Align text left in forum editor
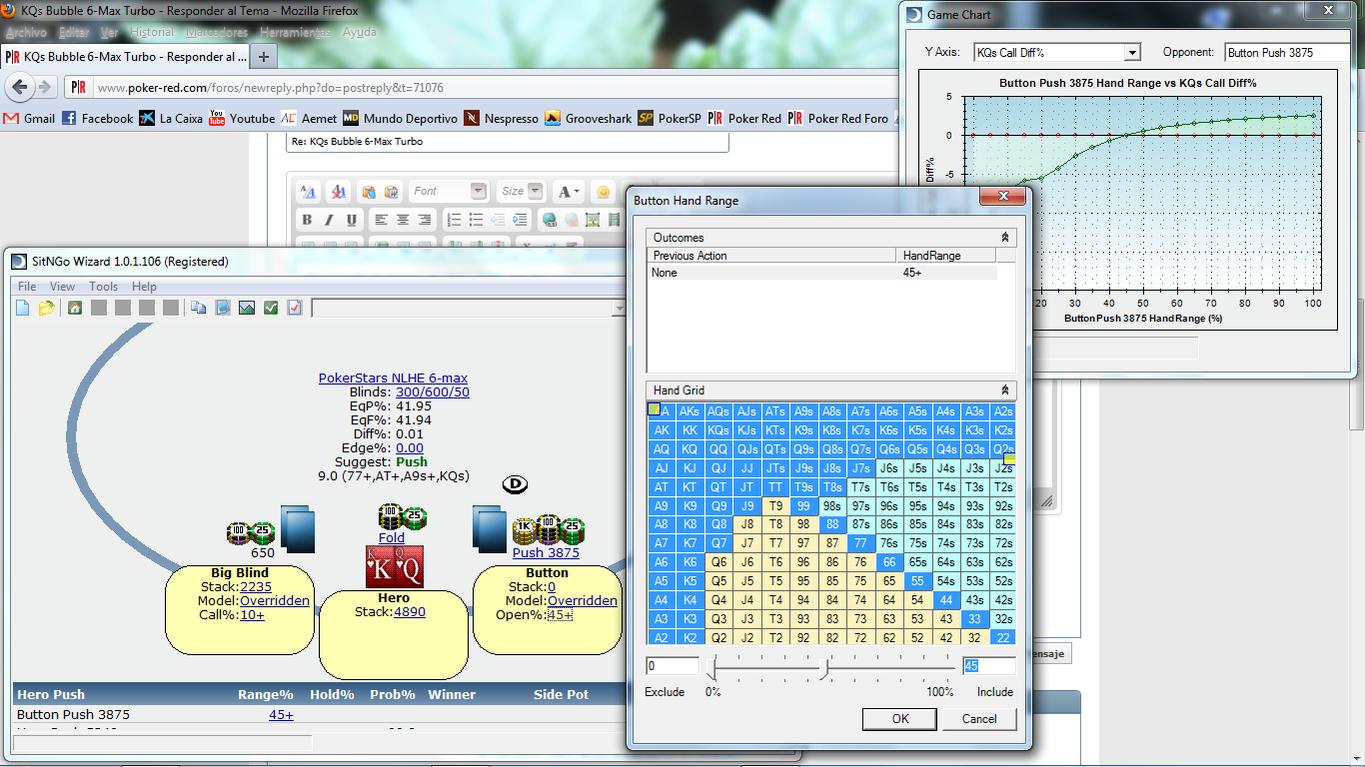 381,219
